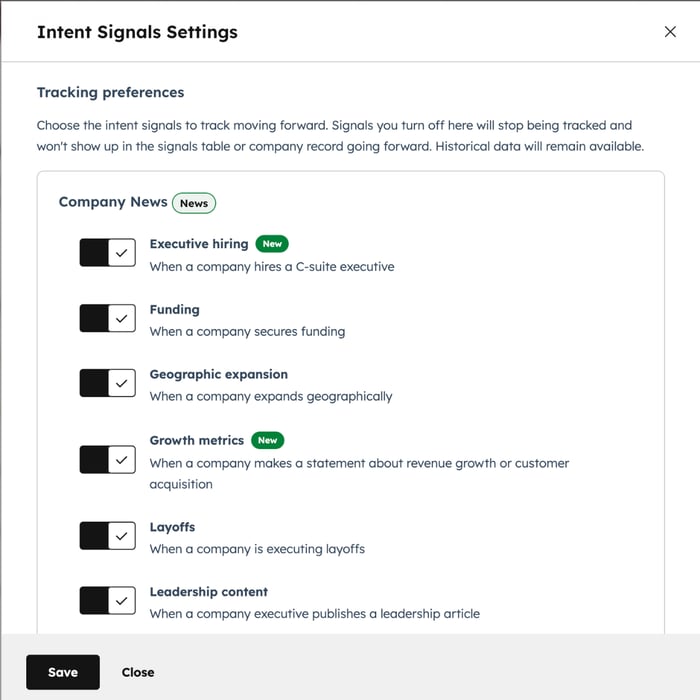Toggle the Leadership content switch
Screen dimensions: 700x700
[x=107, y=601]
